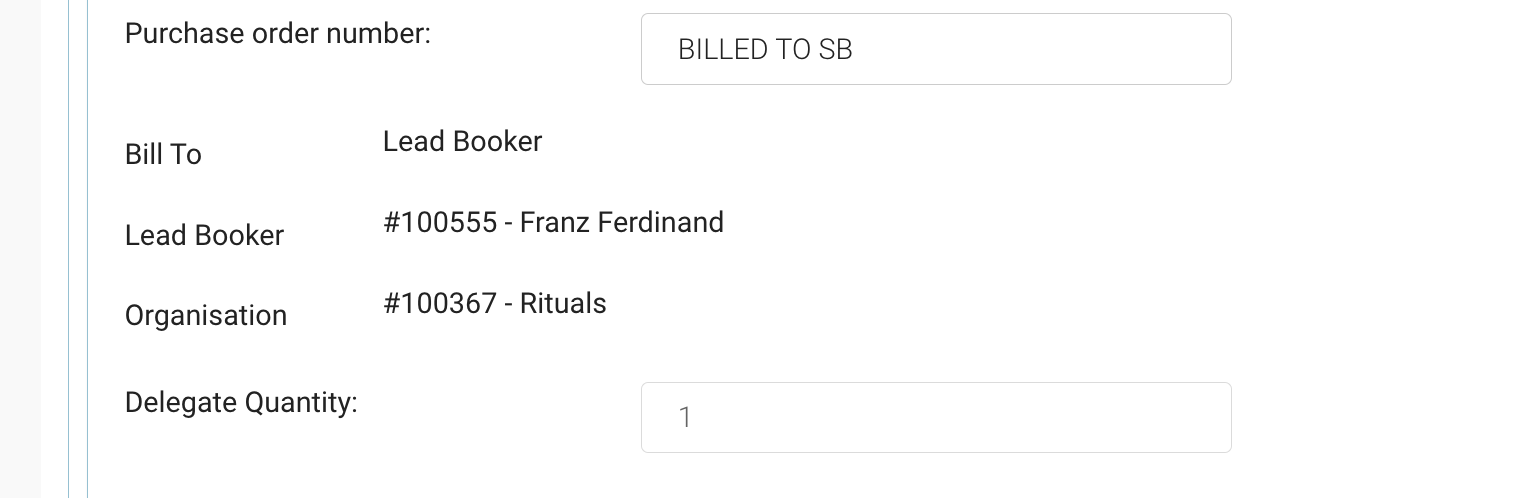This screenshot has width=1524, height=498.
Task: Click the 'Delegate Quantity:' label
Action: pyautogui.click(x=241, y=403)
